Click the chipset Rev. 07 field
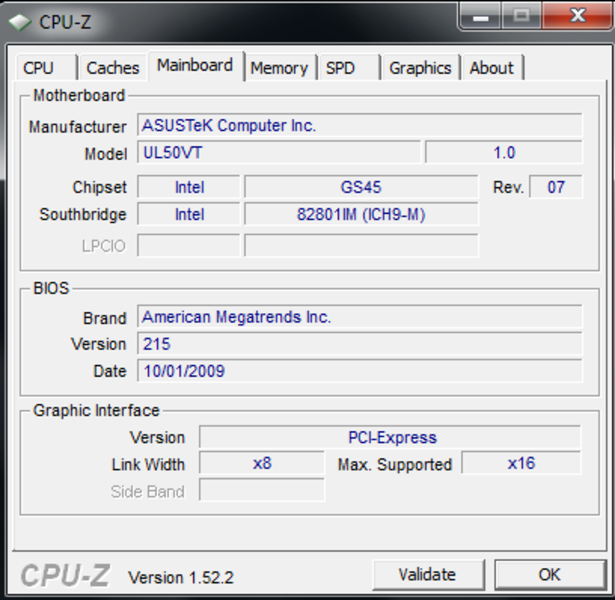615x600 pixels. [x=556, y=187]
